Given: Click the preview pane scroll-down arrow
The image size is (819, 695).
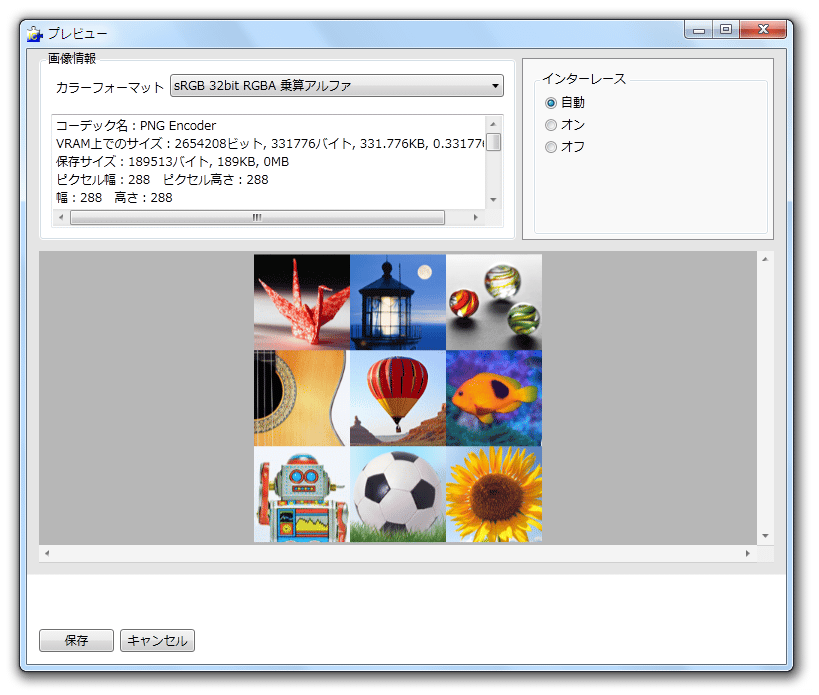Looking at the screenshot, I should 765,536.
